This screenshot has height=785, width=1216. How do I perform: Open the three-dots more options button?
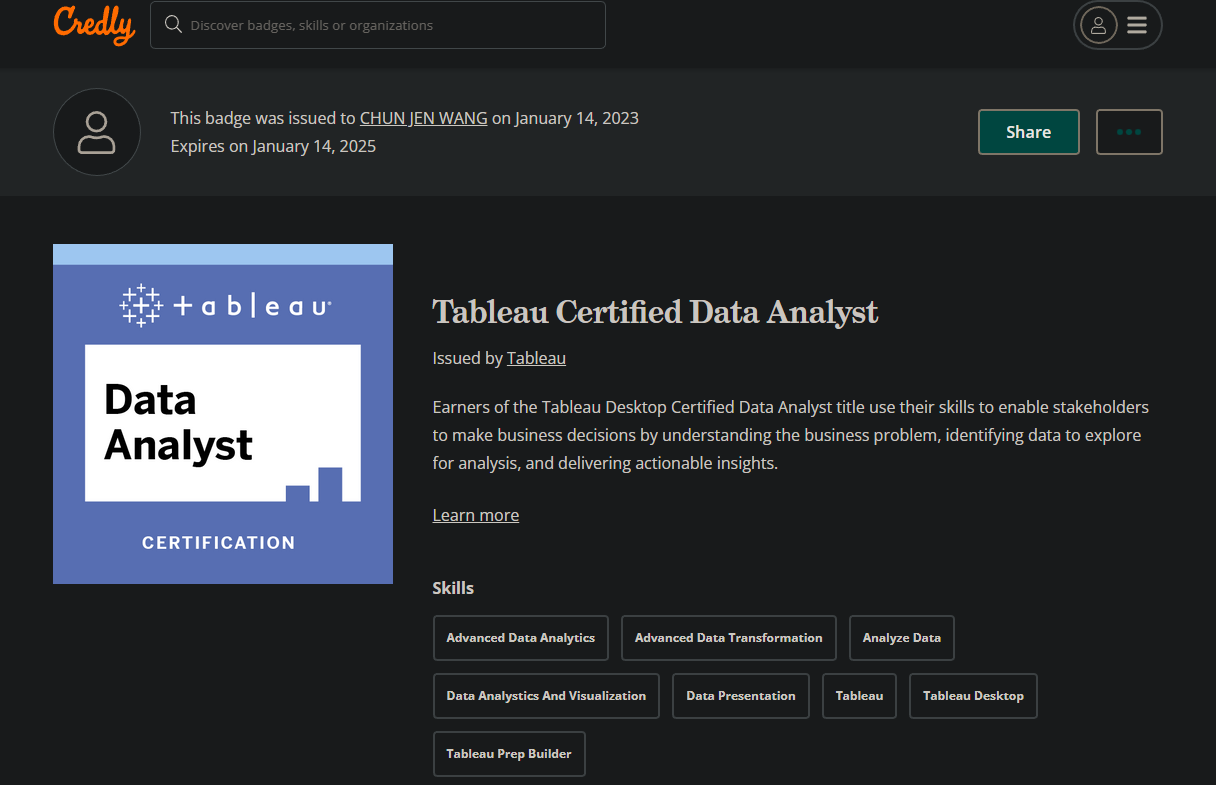click(1129, 132)
